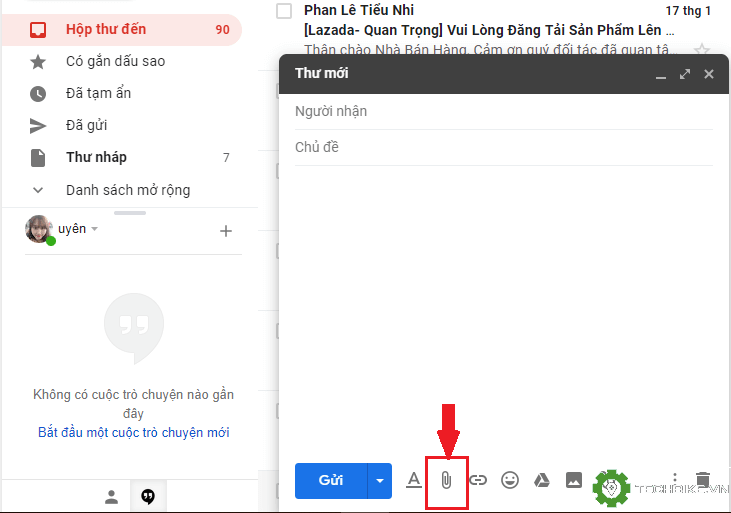Screen dimensions: 731x513
Task: Star the Phan Lê Tiểu Nhi email
Action: click(x=702, y=49)
